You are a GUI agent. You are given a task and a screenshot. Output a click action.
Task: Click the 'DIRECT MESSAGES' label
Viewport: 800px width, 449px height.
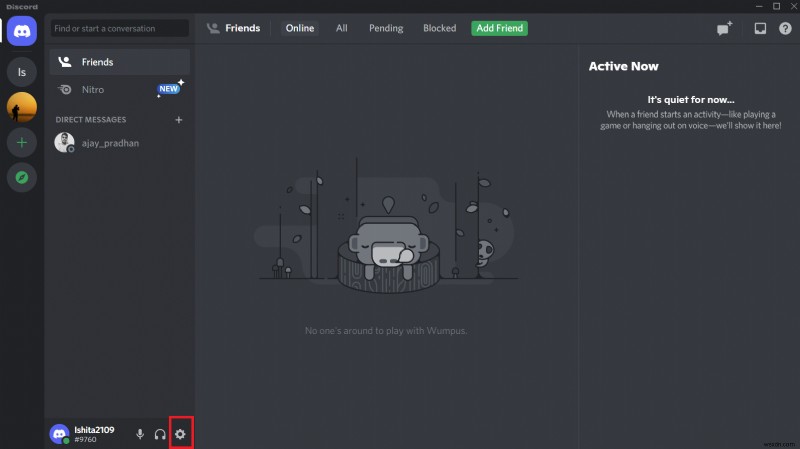click(x=91, y=119)
